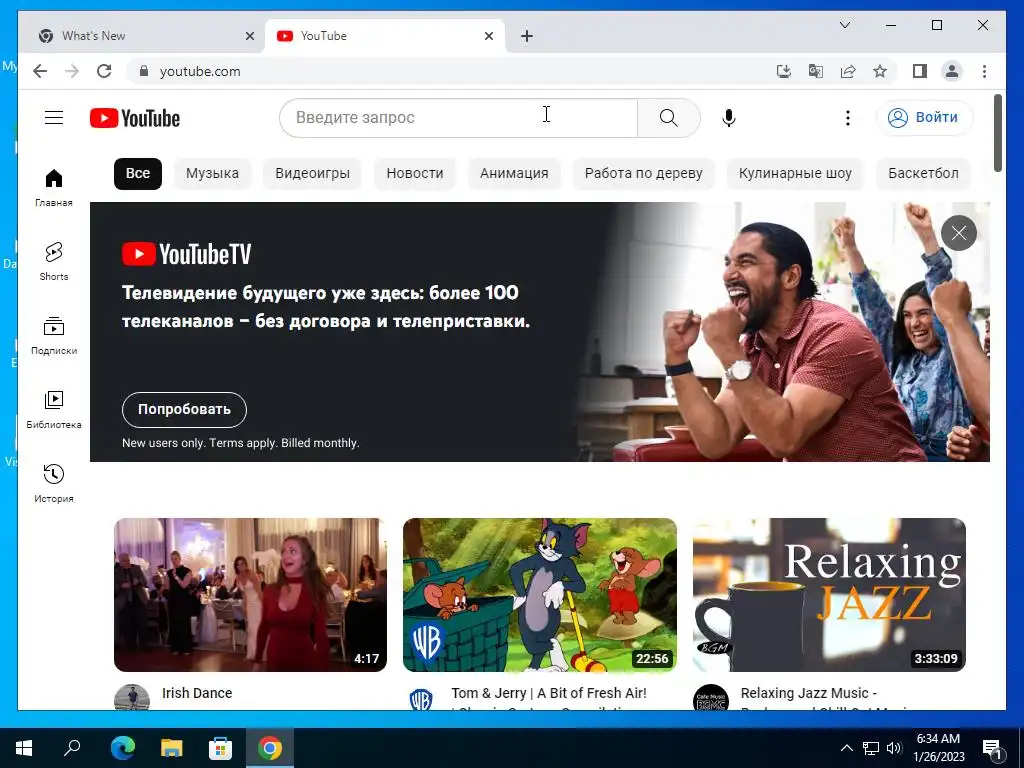Click the YouTube logo
The width and height of the screenshot is (1024, 768).
tap(135, 118)
